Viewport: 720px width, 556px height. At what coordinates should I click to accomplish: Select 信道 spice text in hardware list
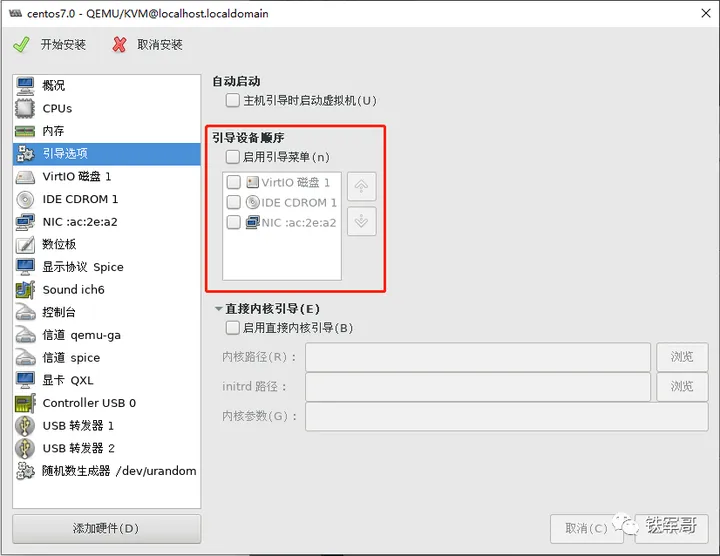(x=71, y=358)
